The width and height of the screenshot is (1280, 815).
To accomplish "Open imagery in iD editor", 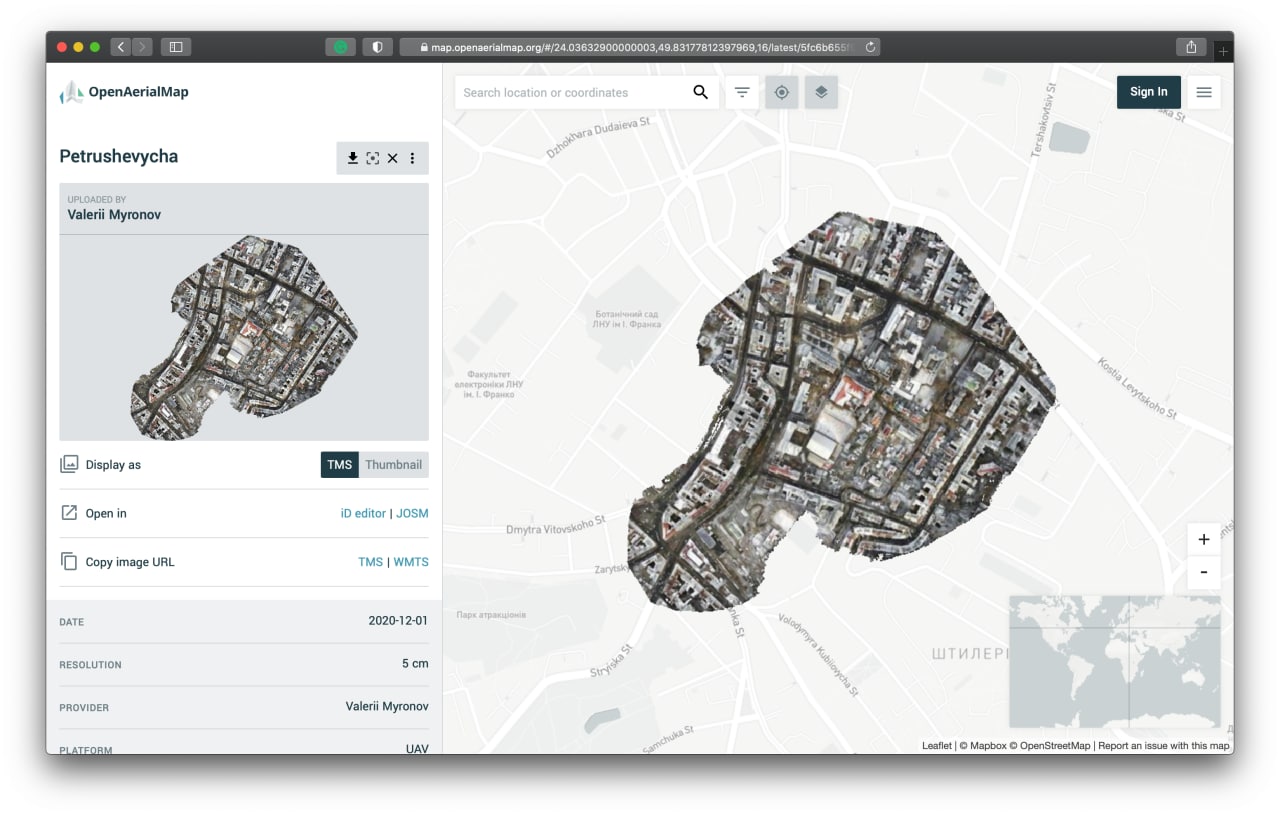I will (x=363, y=514).
